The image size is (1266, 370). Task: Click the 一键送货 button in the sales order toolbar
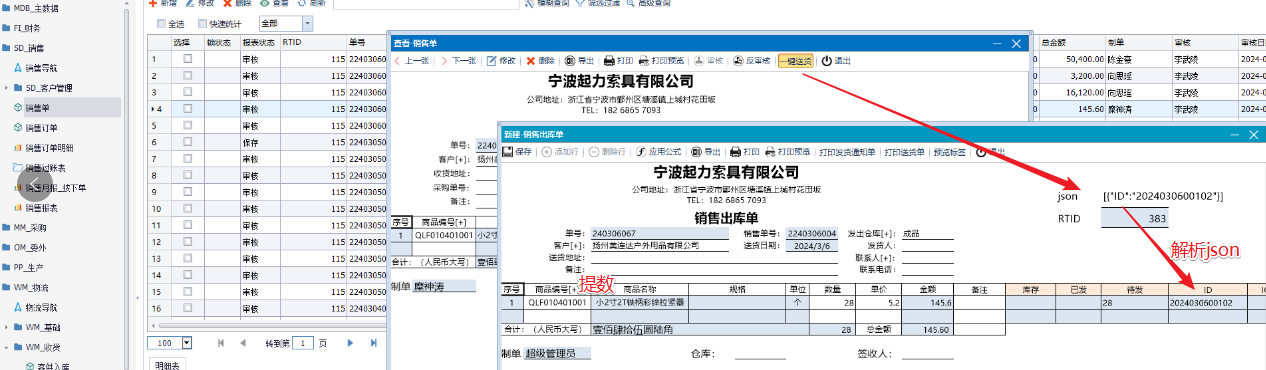pos(796,61)
